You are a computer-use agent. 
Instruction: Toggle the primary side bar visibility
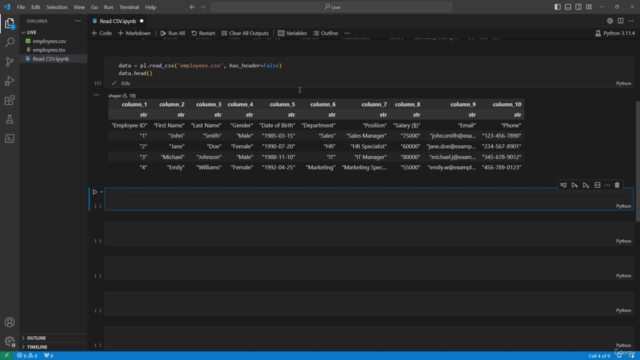[557, 7]
